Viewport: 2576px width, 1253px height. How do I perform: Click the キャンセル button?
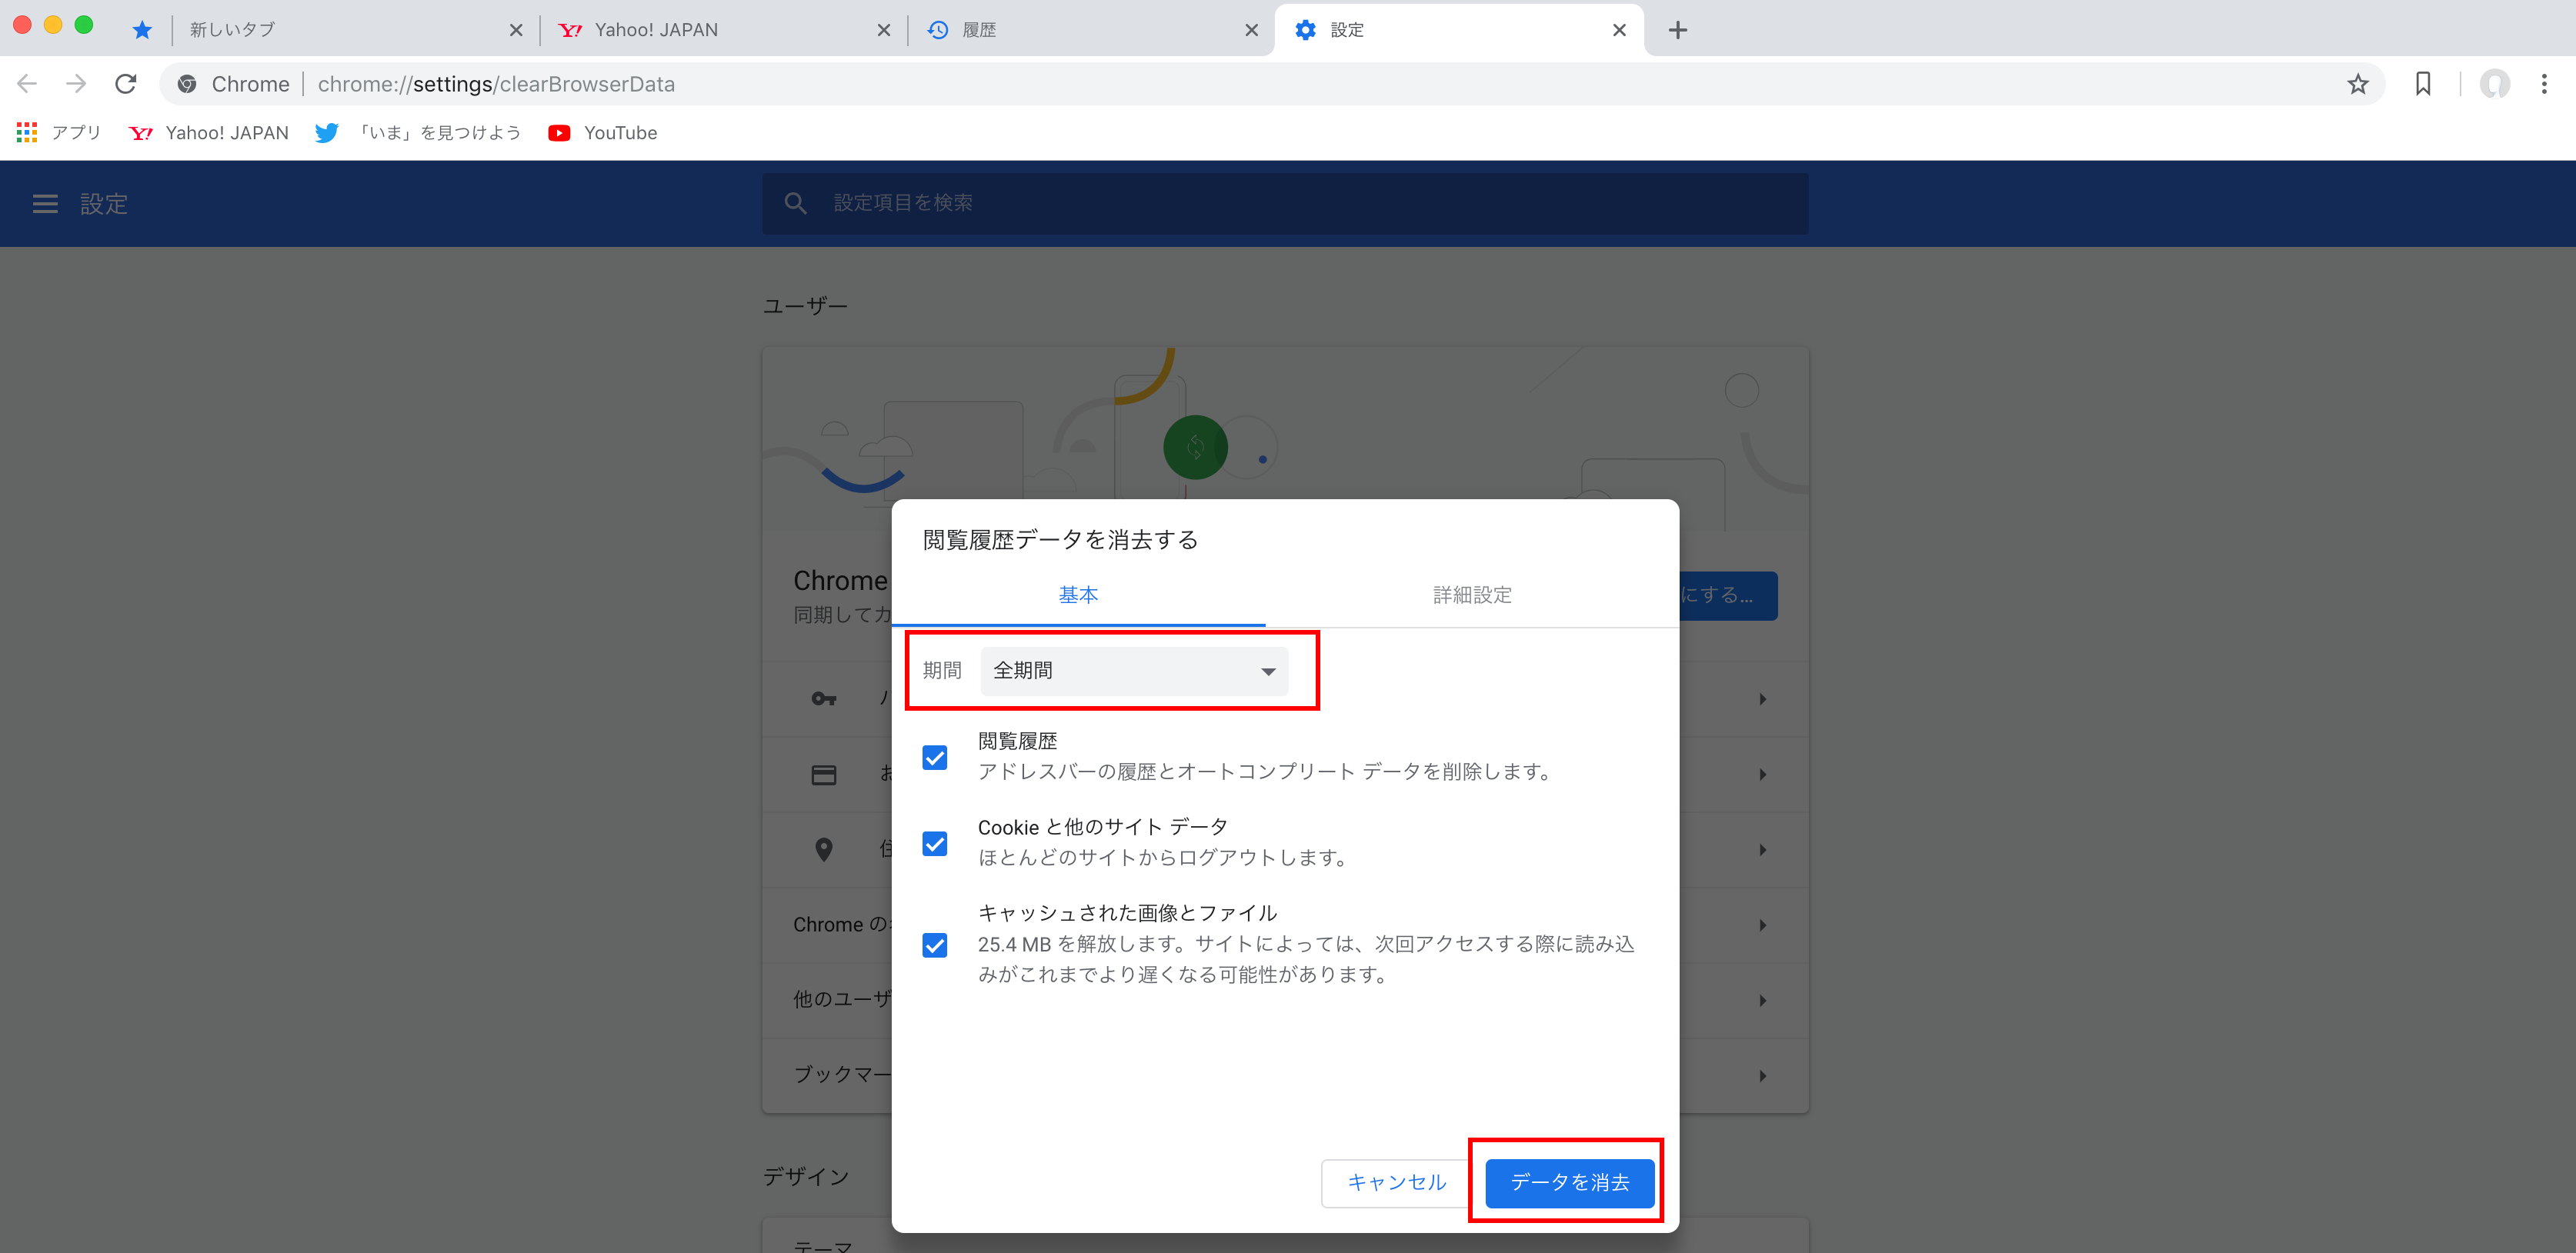[1396, 1182]
